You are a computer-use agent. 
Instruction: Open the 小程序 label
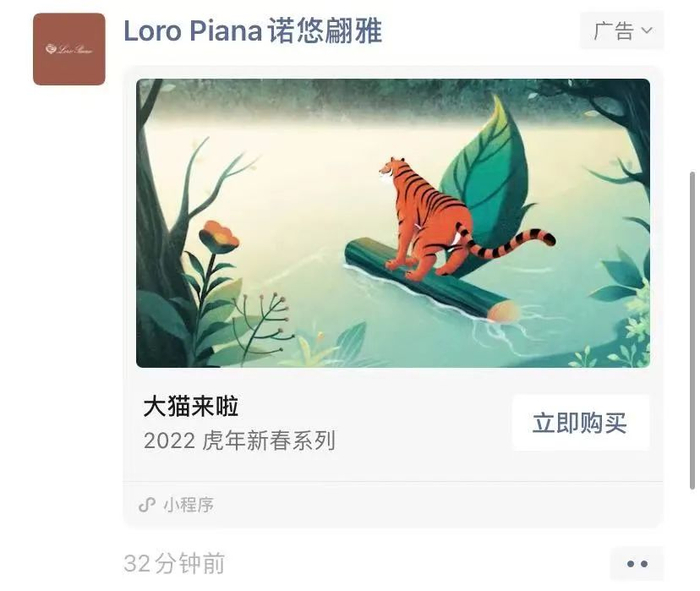(x=189, y=505)
